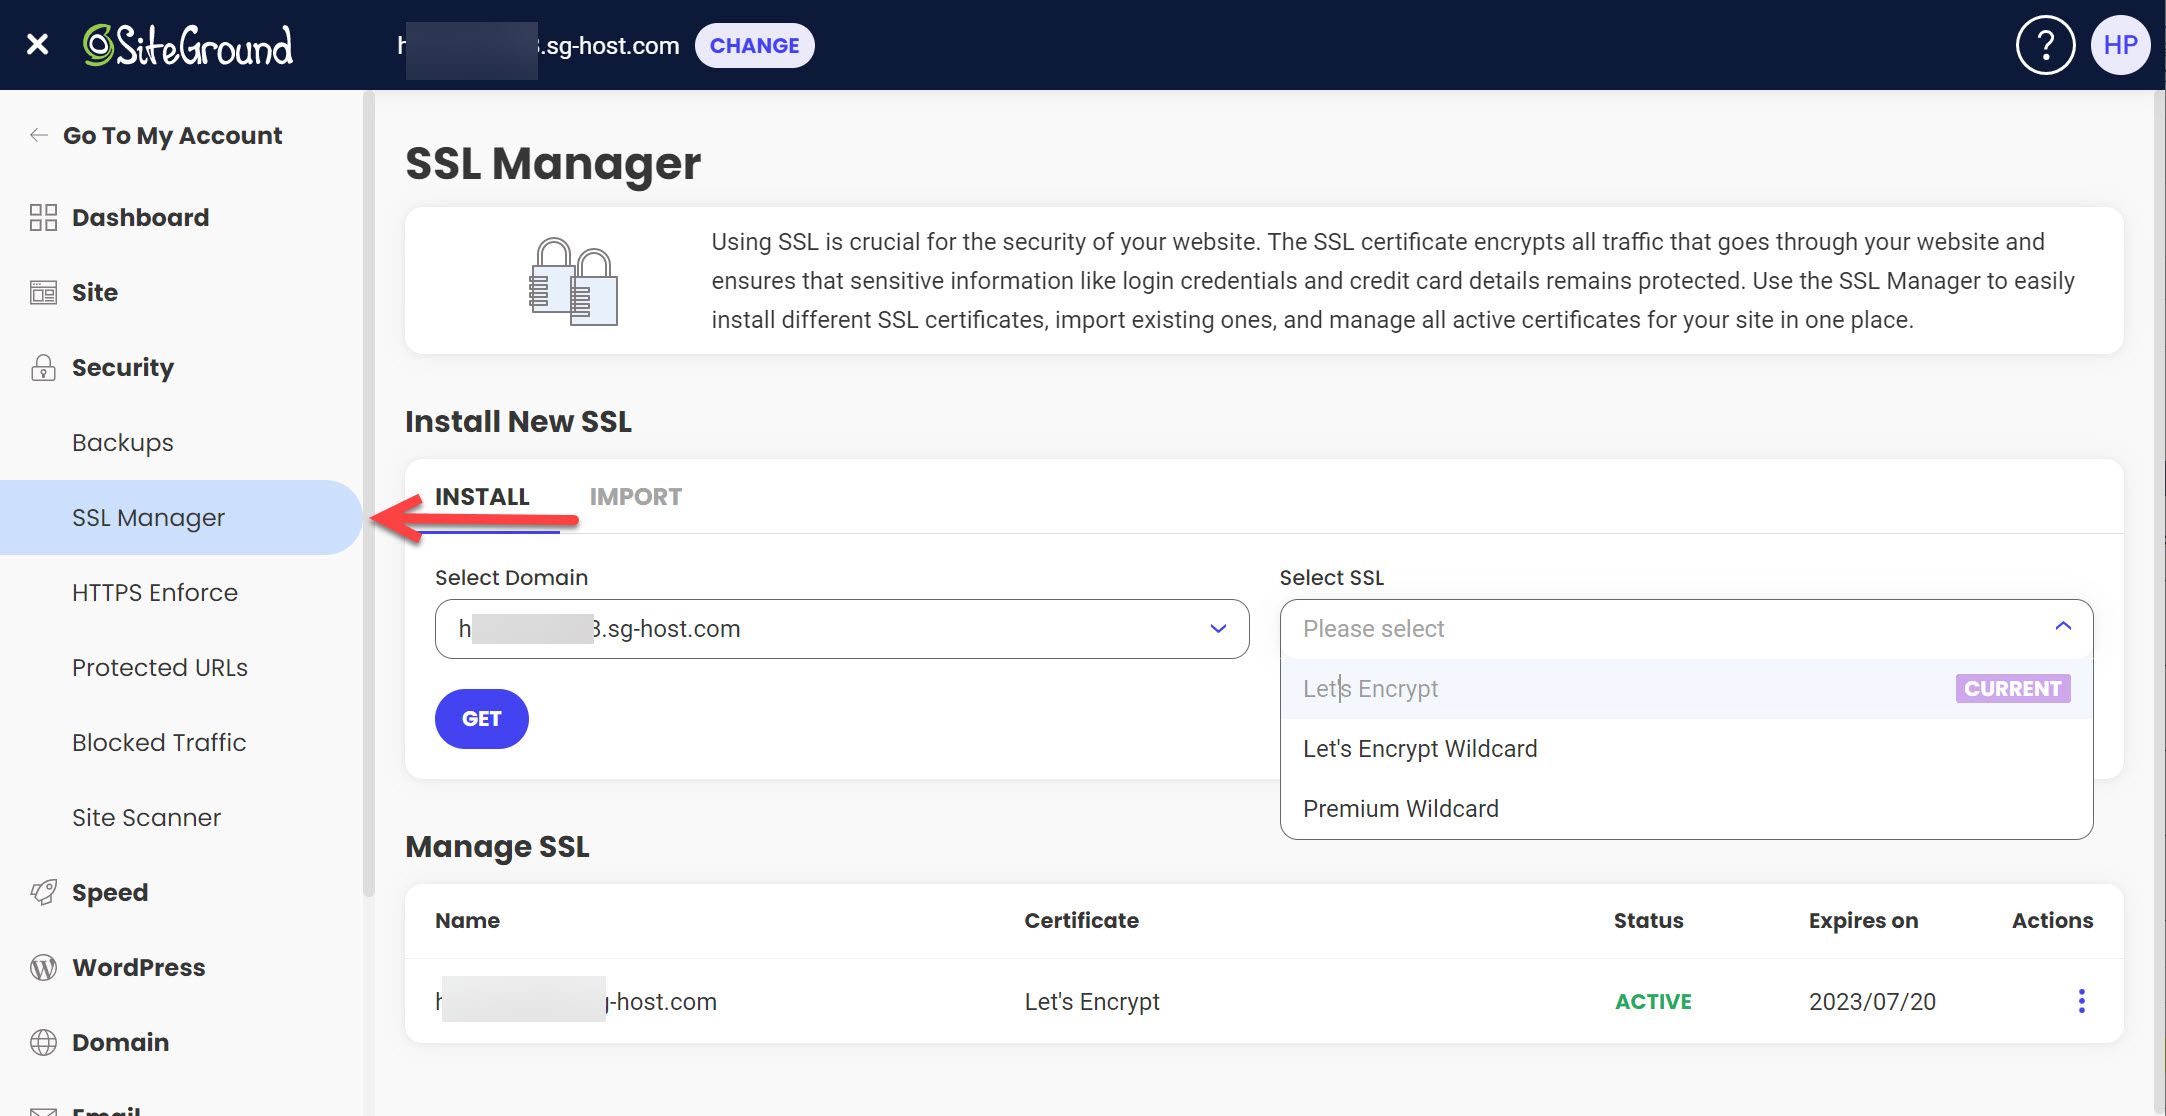
Task: Click the Speed rocket icon
Action: pyautogui.click(x=43, y=892)
